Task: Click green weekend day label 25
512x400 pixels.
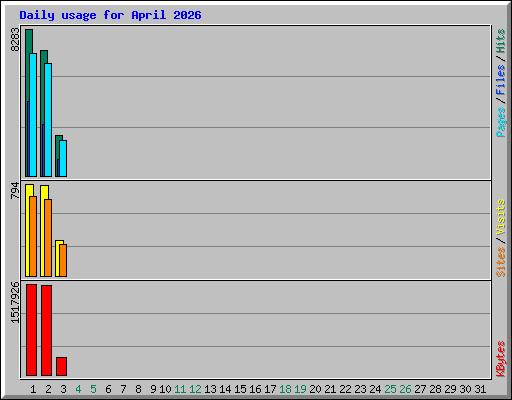Action: pyautogui.click(x=390, y=389)
